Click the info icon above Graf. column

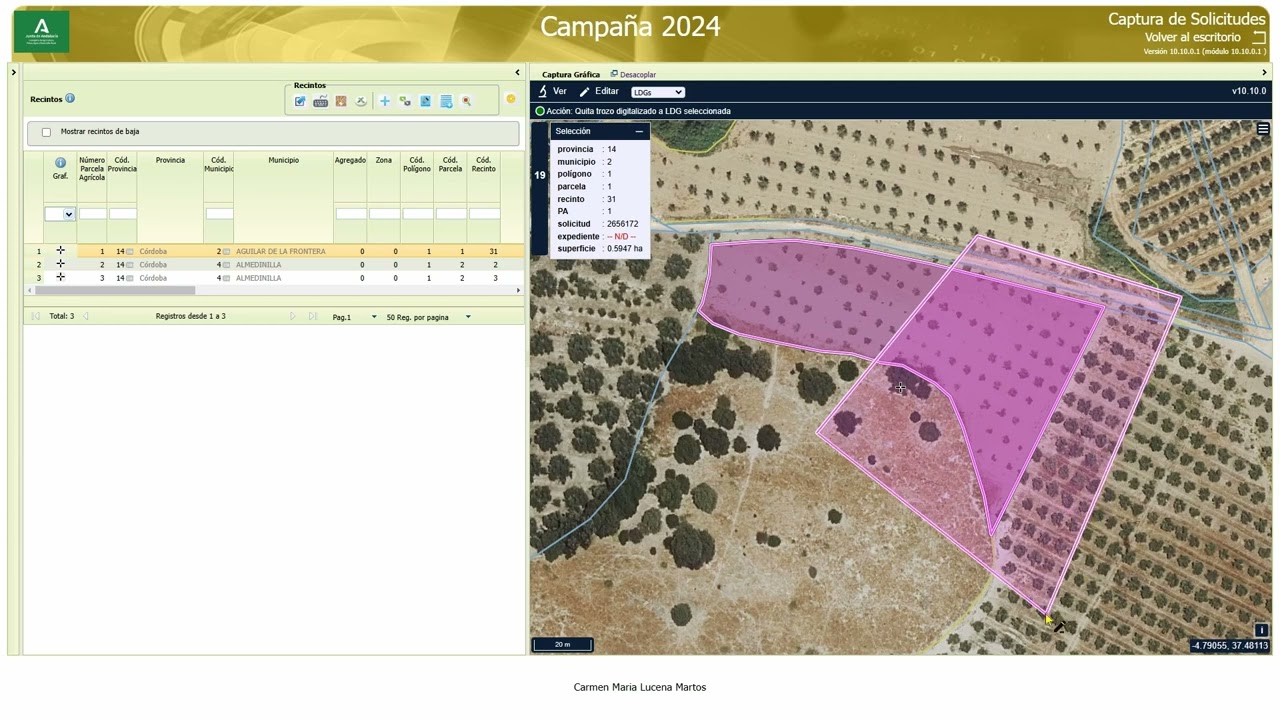pyautogui.click(x=60, y=162)
